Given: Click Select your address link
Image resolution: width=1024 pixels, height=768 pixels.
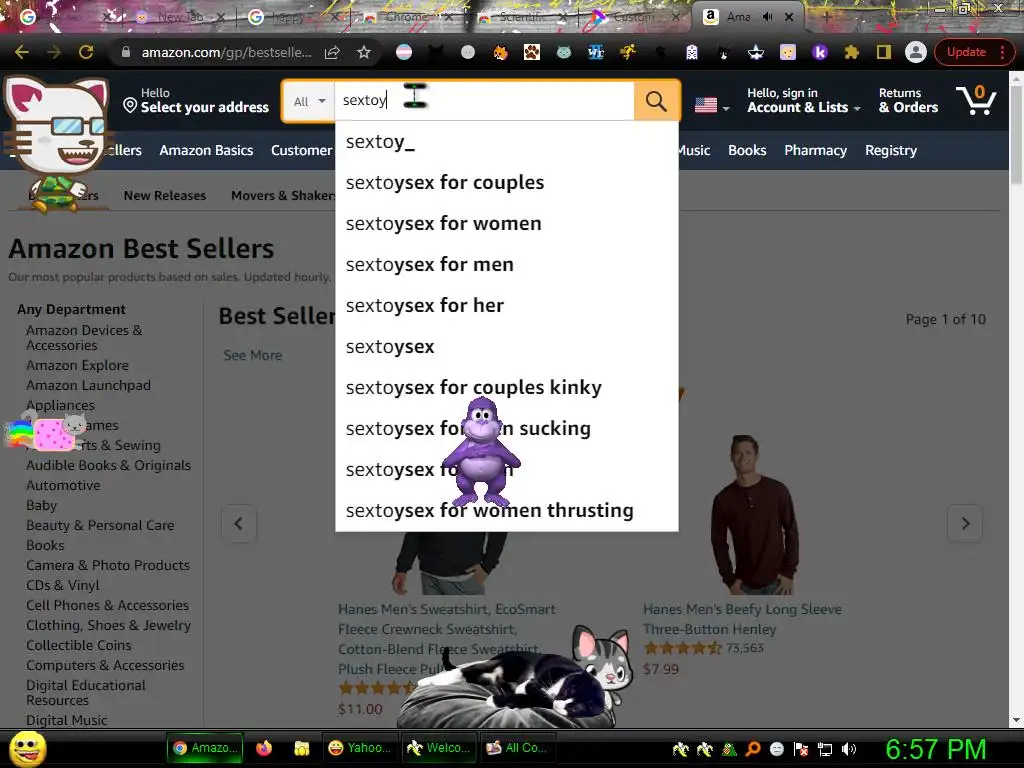Looking at the screenshot, I should 196,101.
